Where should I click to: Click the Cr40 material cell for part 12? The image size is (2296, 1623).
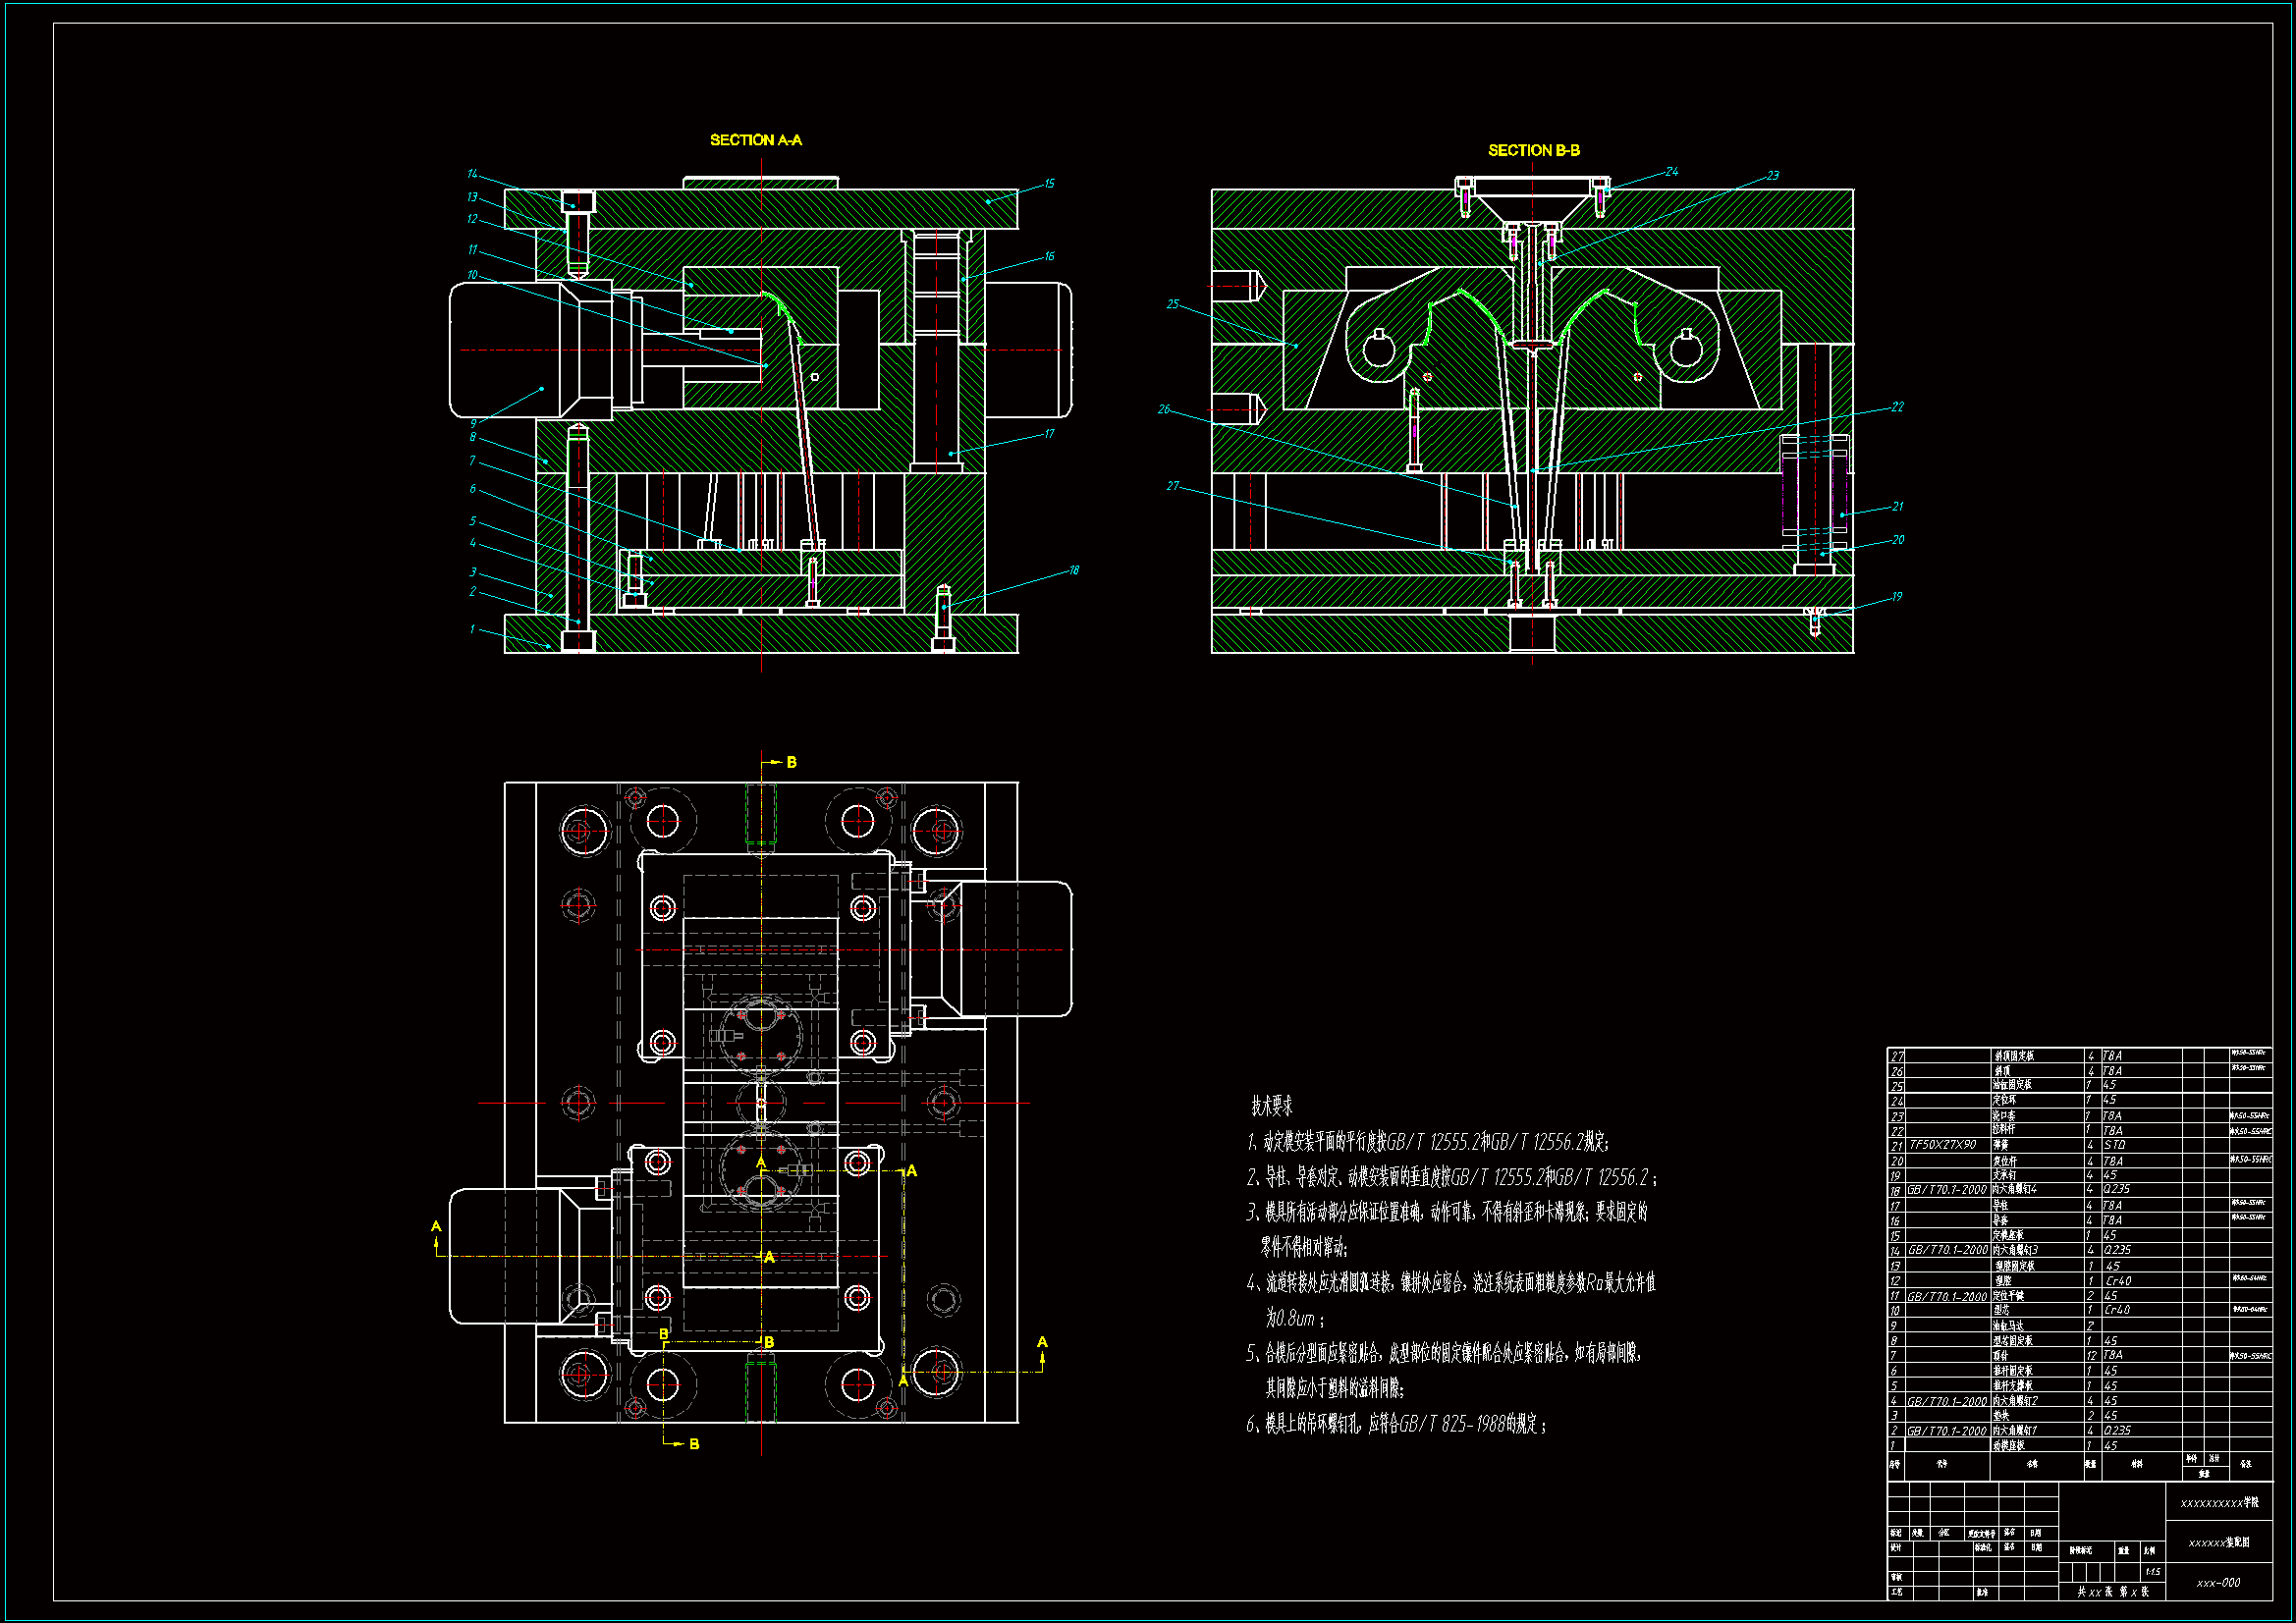2117,1281
